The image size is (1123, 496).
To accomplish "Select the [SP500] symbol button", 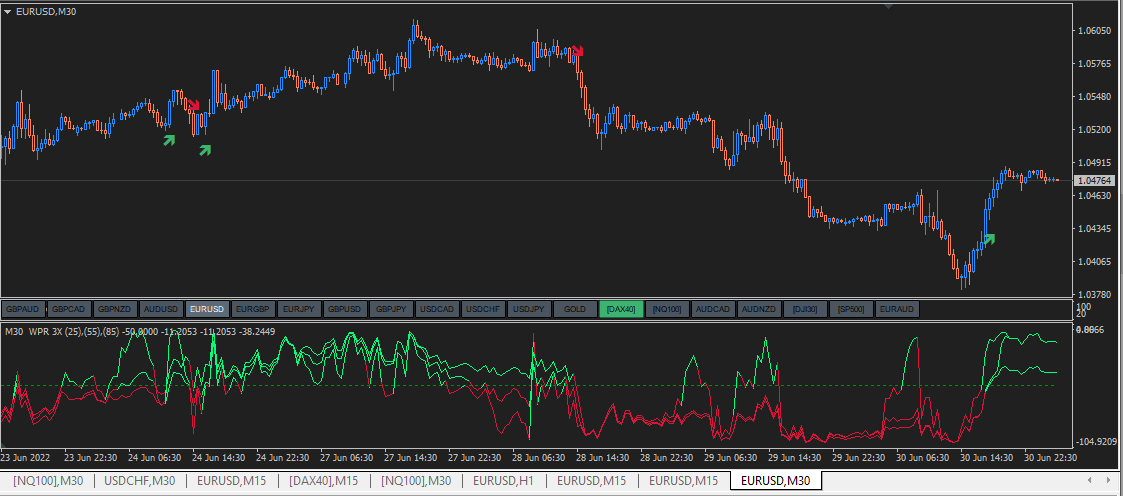I will 851,309.
